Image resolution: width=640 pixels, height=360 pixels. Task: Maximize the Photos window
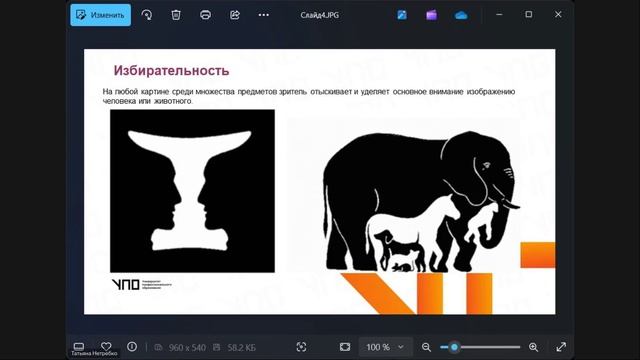tap(529, 14)
